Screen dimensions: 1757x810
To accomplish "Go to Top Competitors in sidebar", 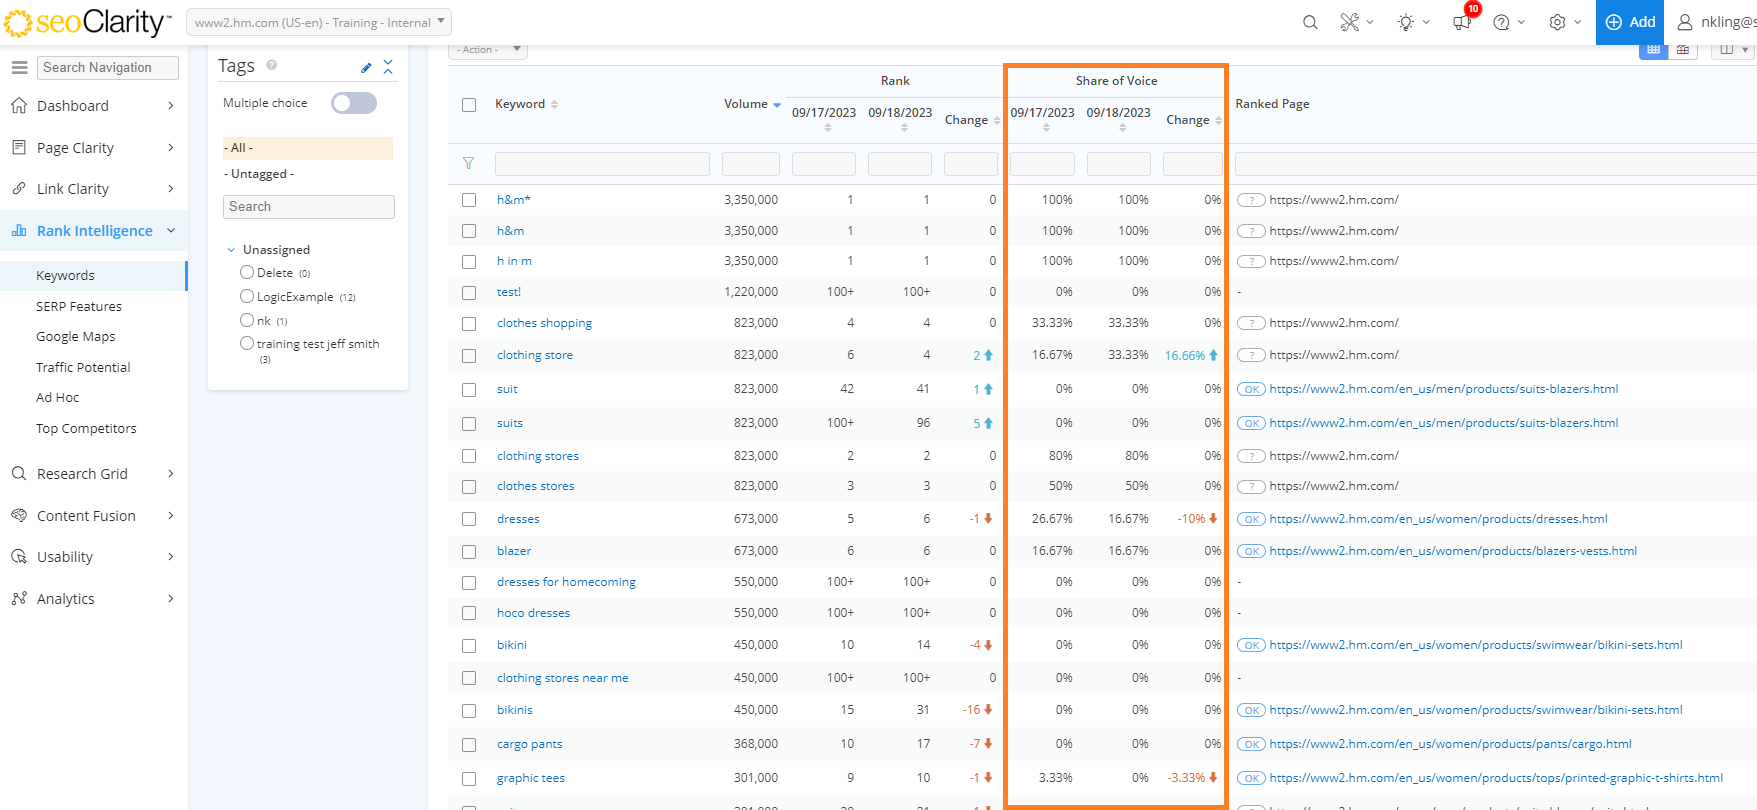I will (86, 428).
